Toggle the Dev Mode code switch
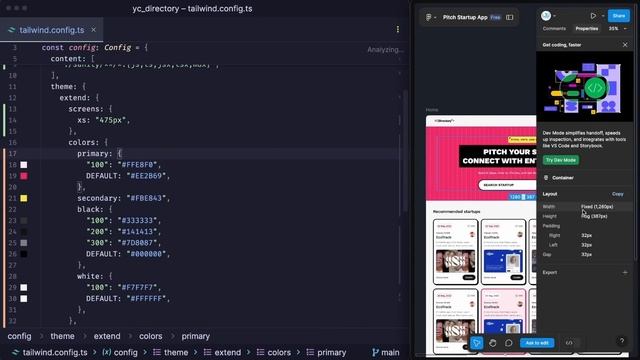Viewport: 640px width, 360px height. point(569,343)
